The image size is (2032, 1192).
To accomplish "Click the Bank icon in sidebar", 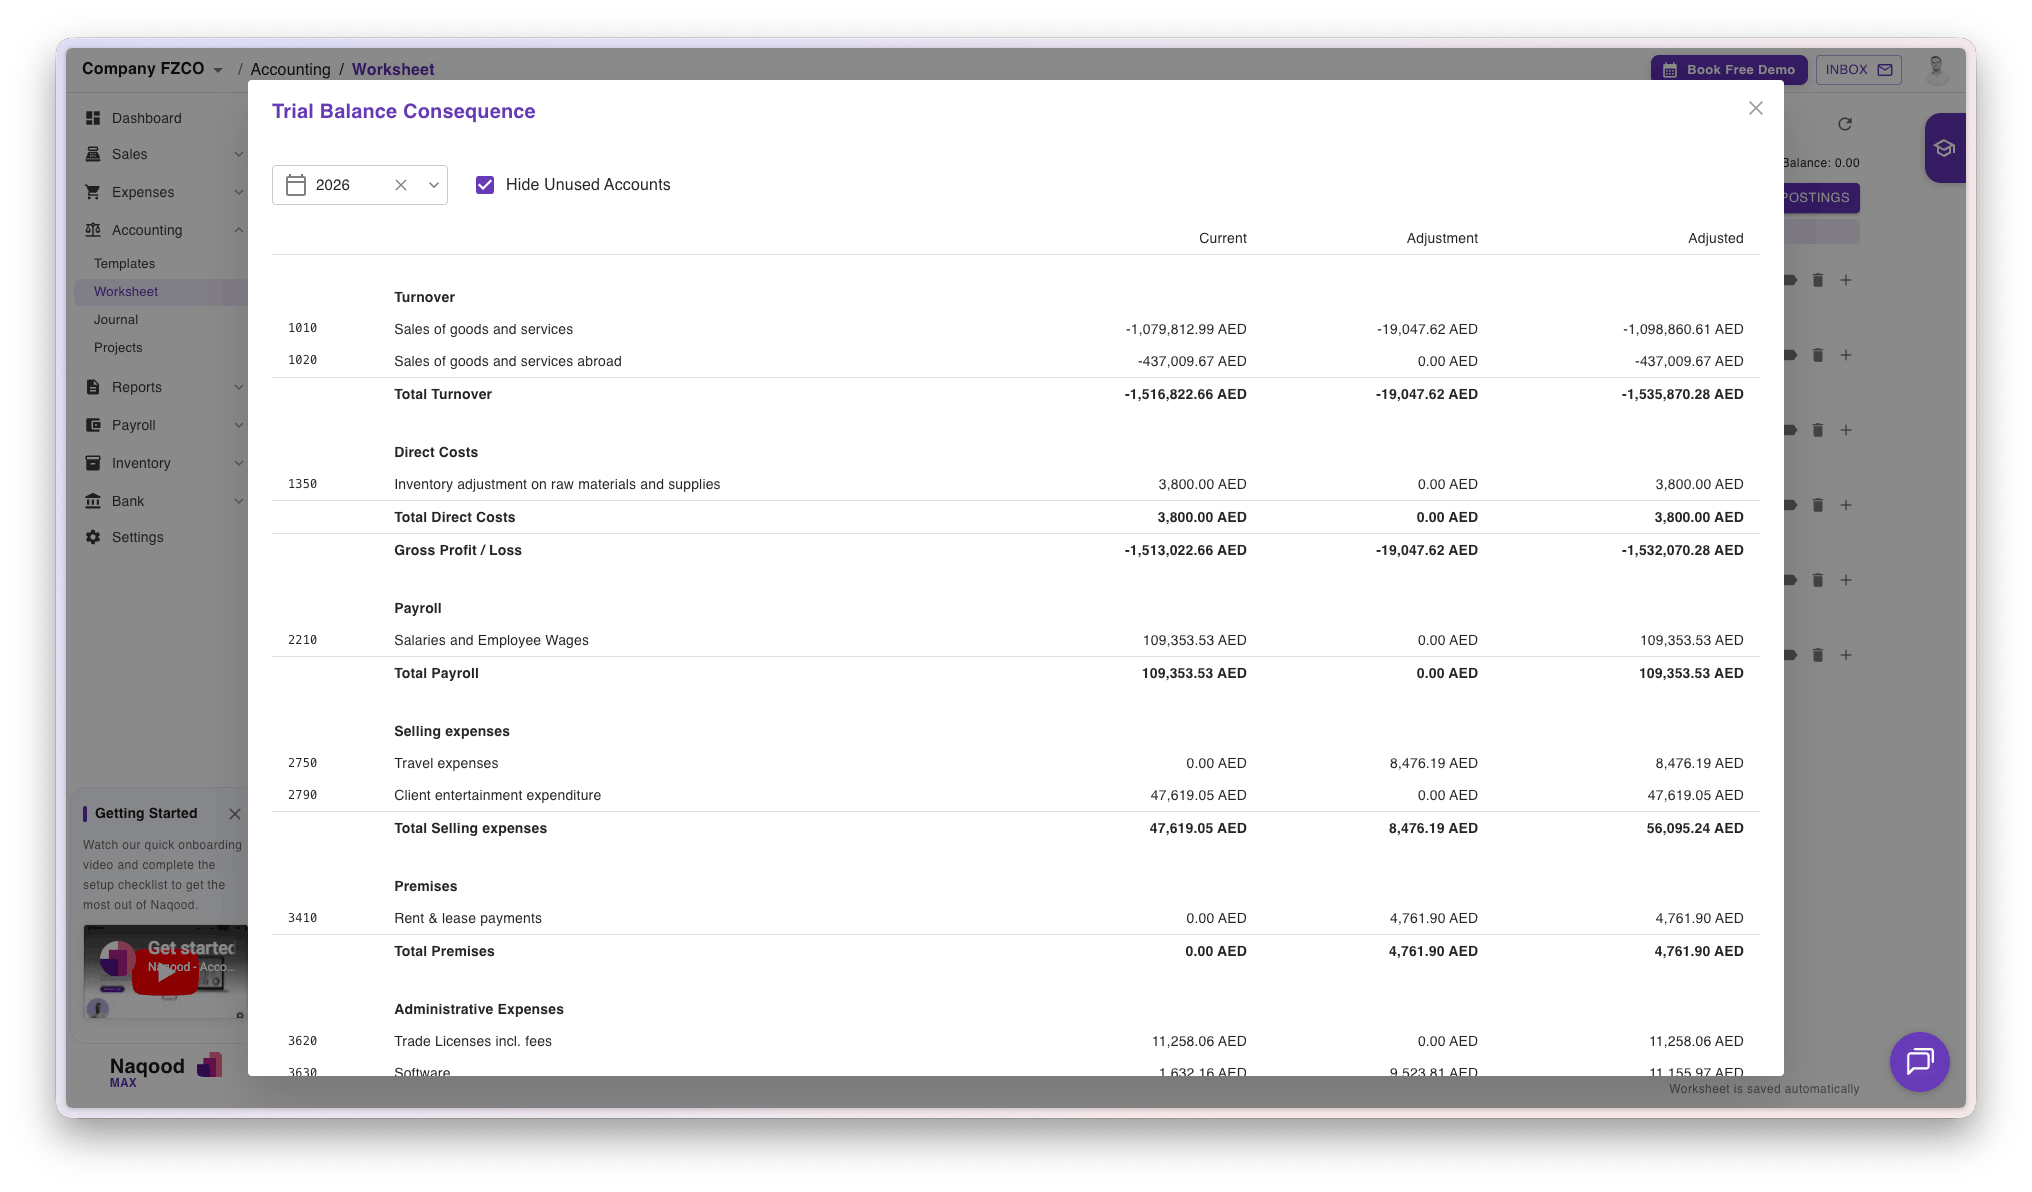I will pos(93,501).
